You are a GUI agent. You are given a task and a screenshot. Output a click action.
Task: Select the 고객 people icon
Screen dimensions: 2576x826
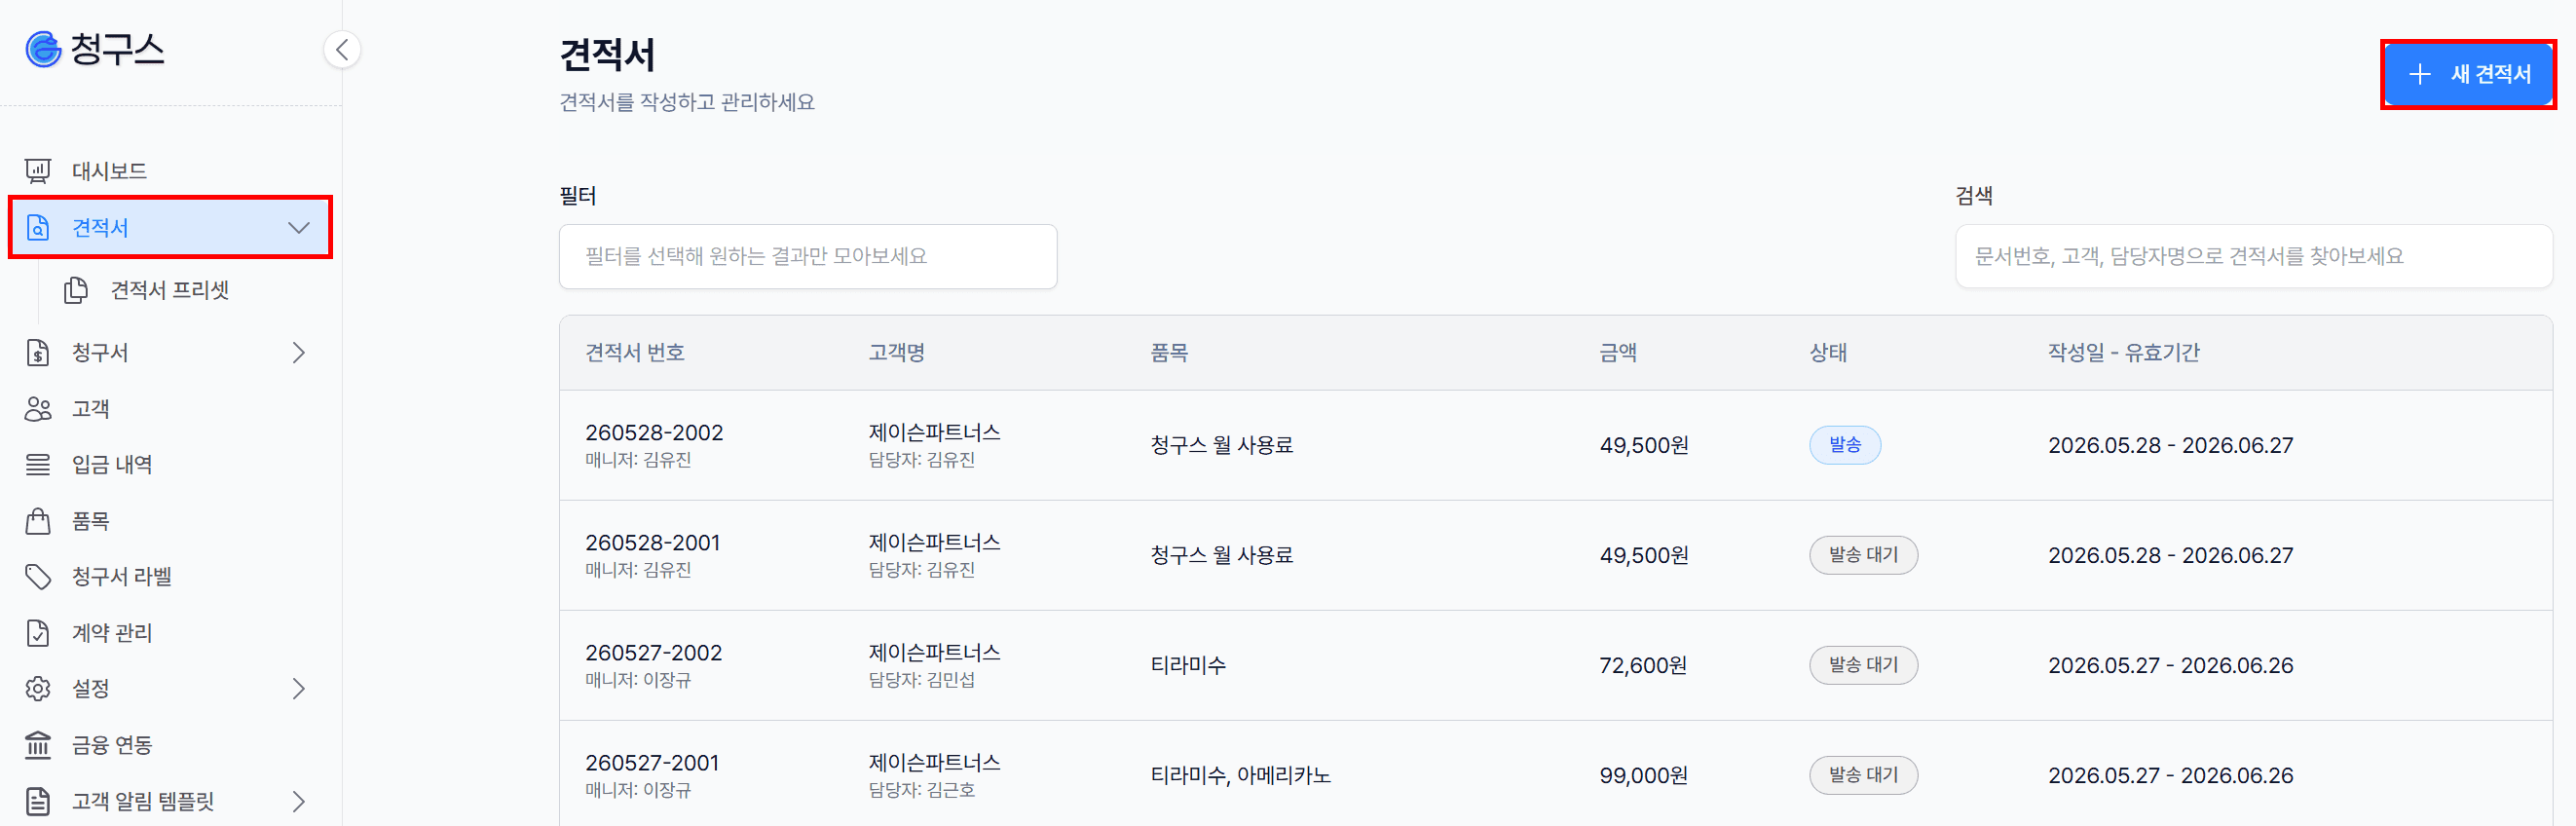click(x=38, y=409)
